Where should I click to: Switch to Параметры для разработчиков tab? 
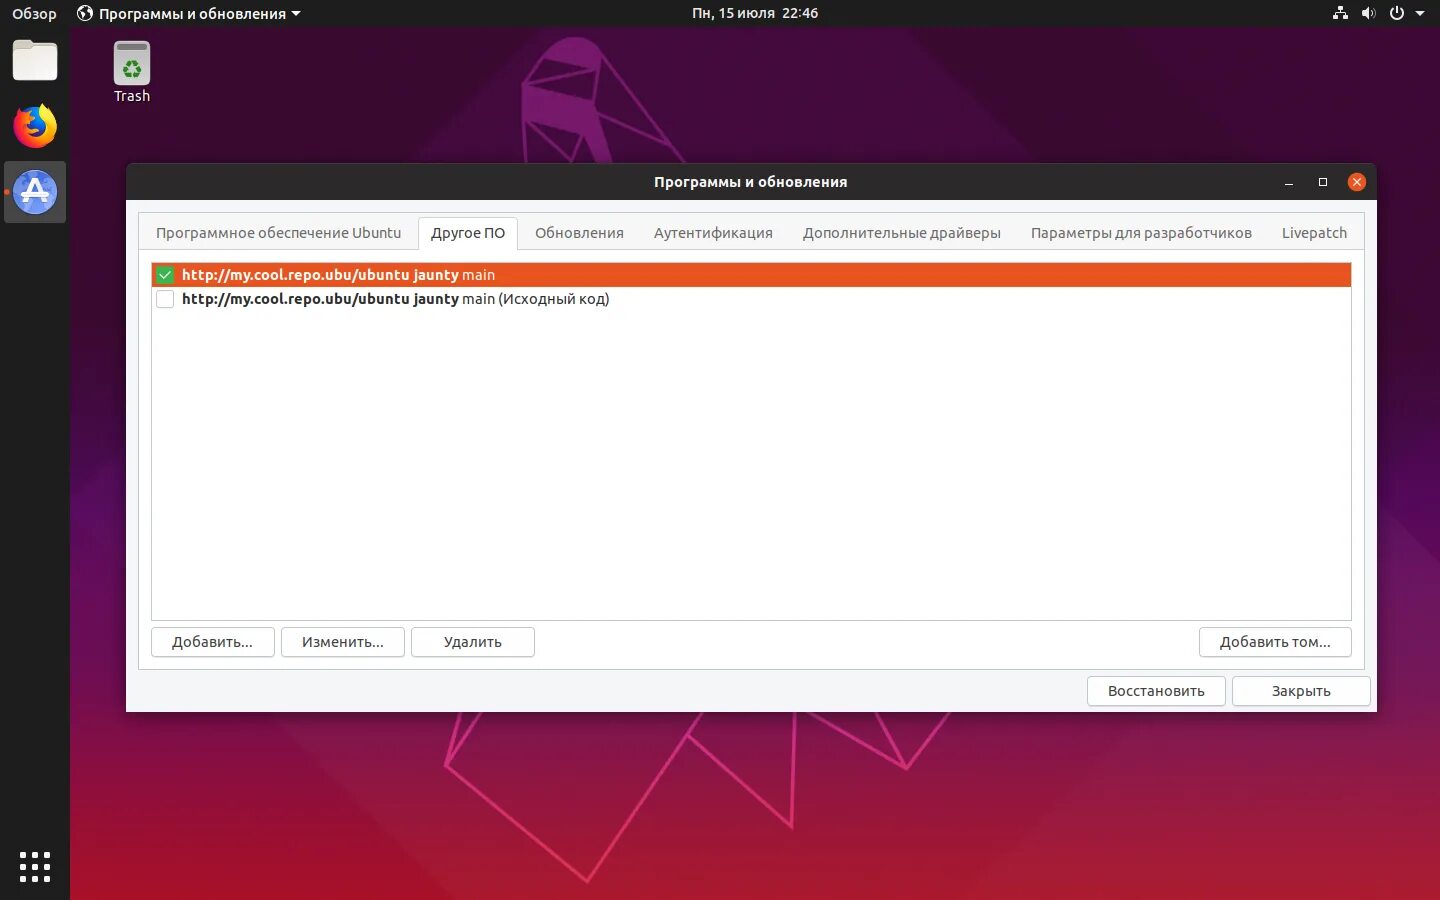[x=1141, y=233]
